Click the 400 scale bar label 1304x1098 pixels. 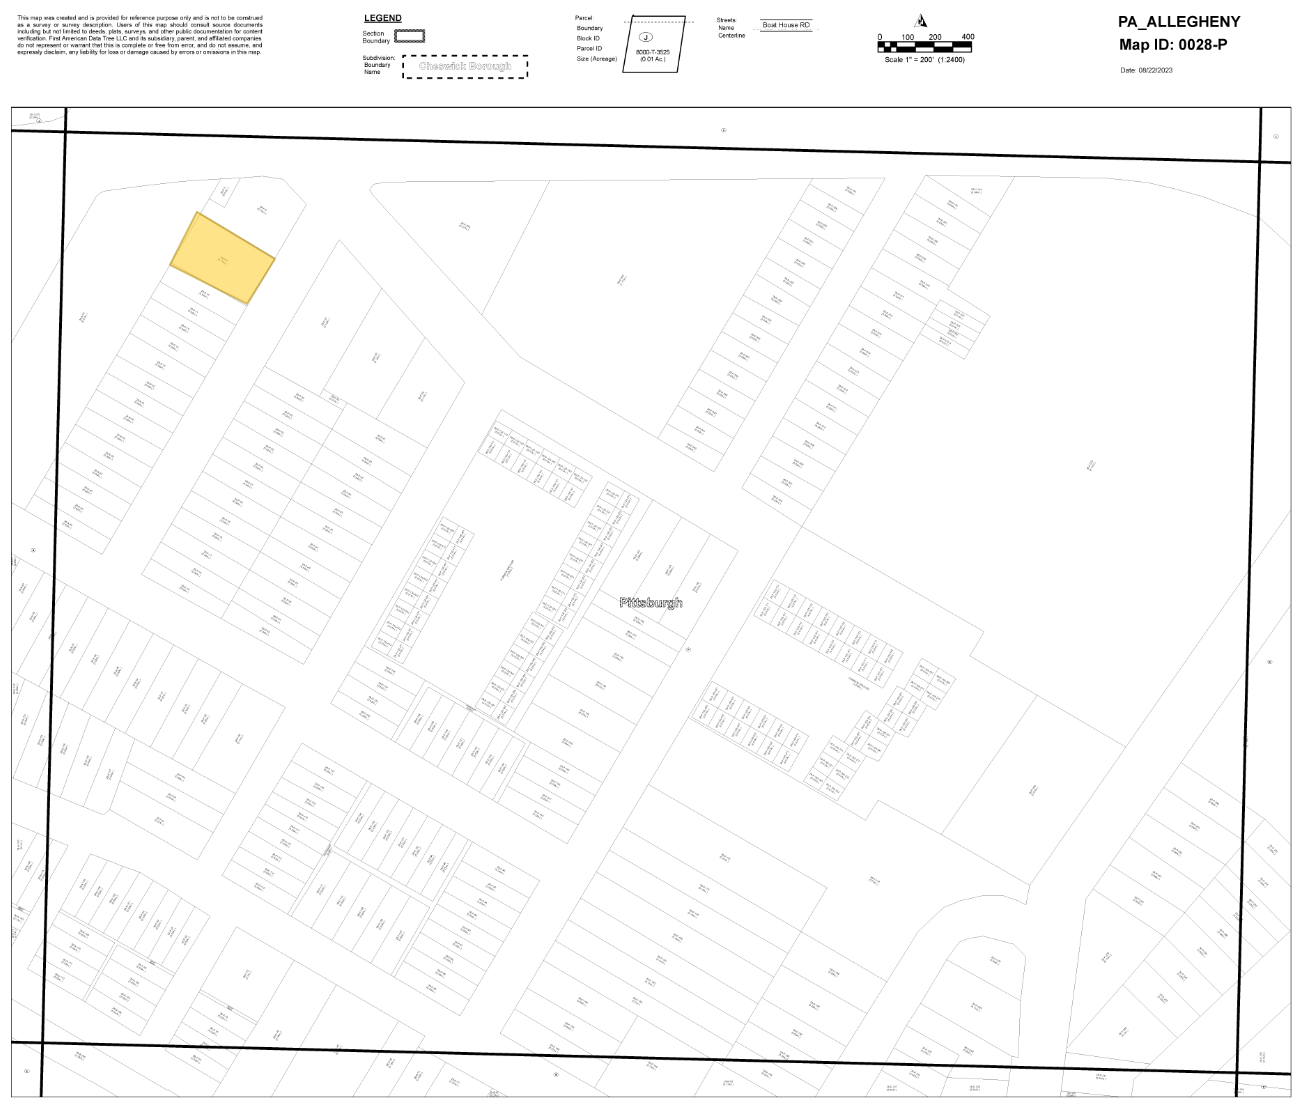click(x=967, y=37)
